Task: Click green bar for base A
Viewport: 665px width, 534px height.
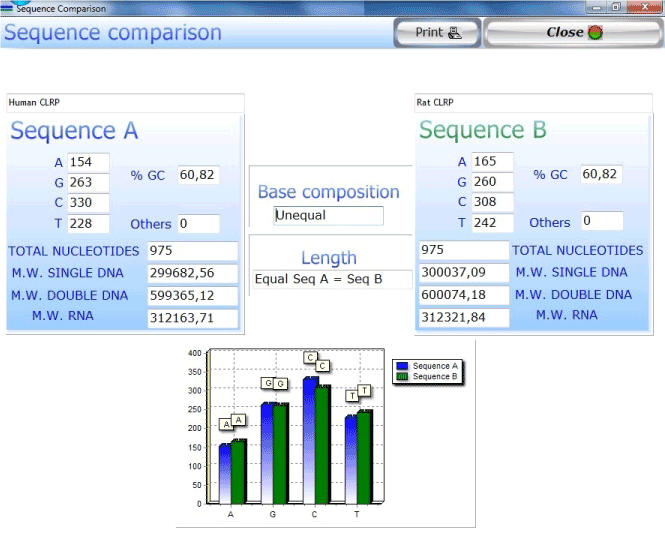Action: click(x=238, y=472)
